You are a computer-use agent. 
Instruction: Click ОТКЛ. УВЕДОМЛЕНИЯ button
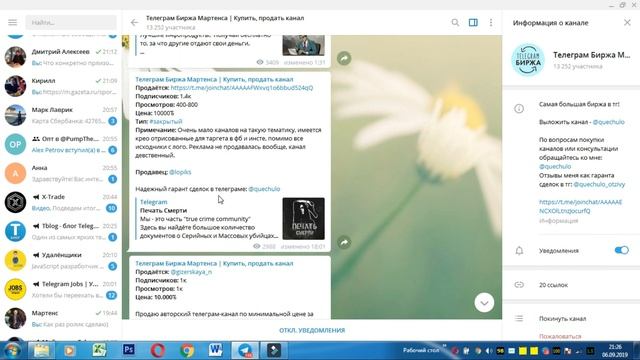pyautogui.click(x=312, y=330)
